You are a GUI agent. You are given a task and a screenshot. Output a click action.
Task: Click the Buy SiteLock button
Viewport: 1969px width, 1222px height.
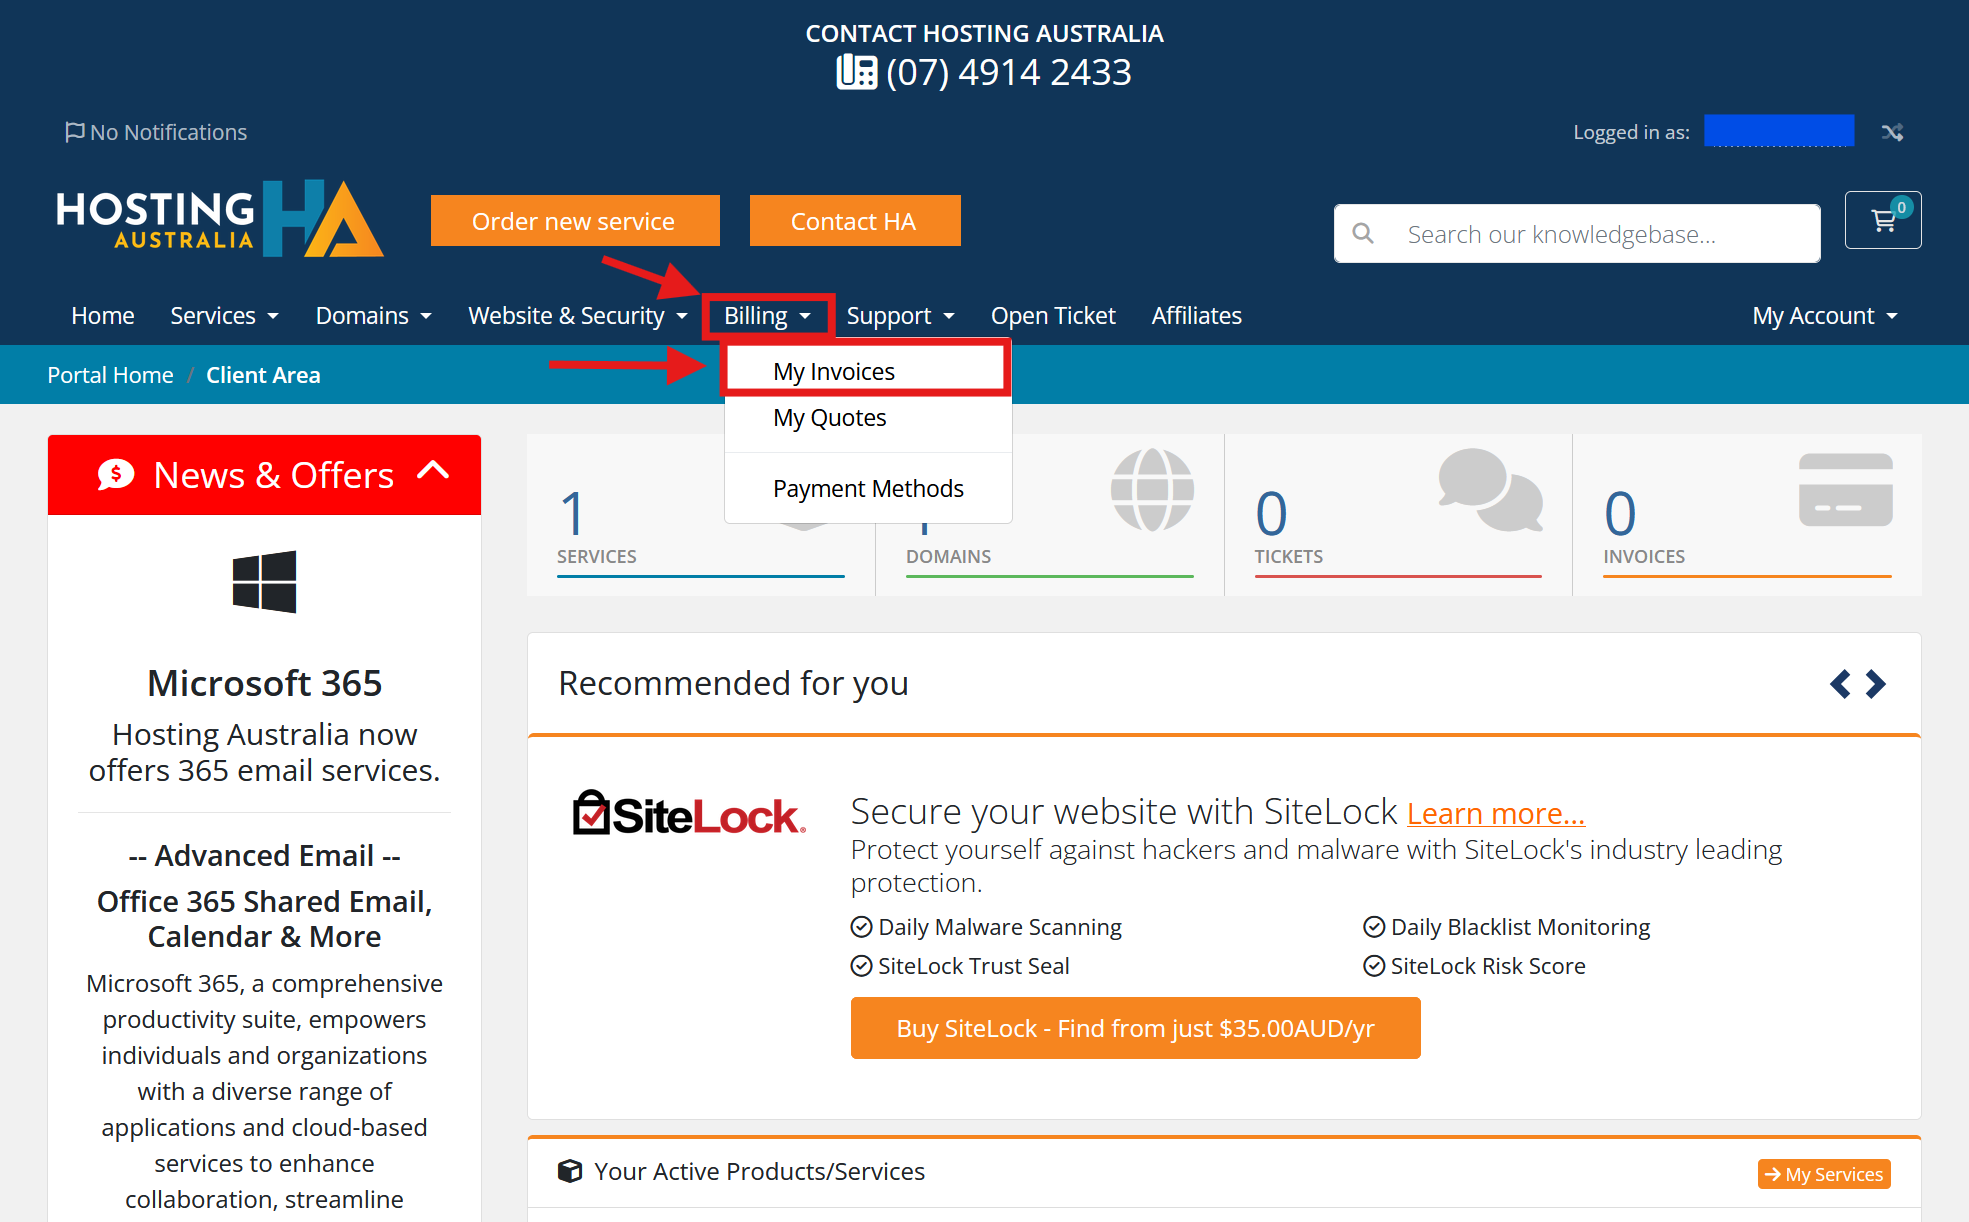(x=1135, y=1028)
